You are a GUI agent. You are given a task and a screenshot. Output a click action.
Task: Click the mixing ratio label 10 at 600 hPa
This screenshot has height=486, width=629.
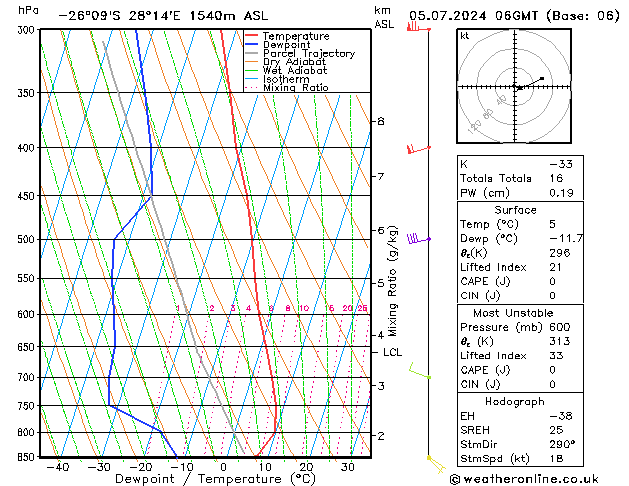(x=304, y=308)
